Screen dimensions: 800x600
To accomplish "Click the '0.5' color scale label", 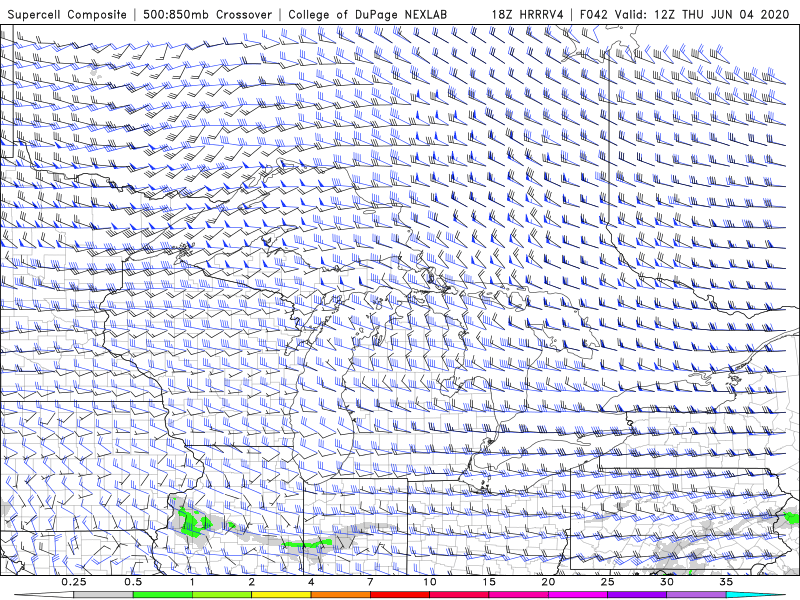I will tap(133, 582).
